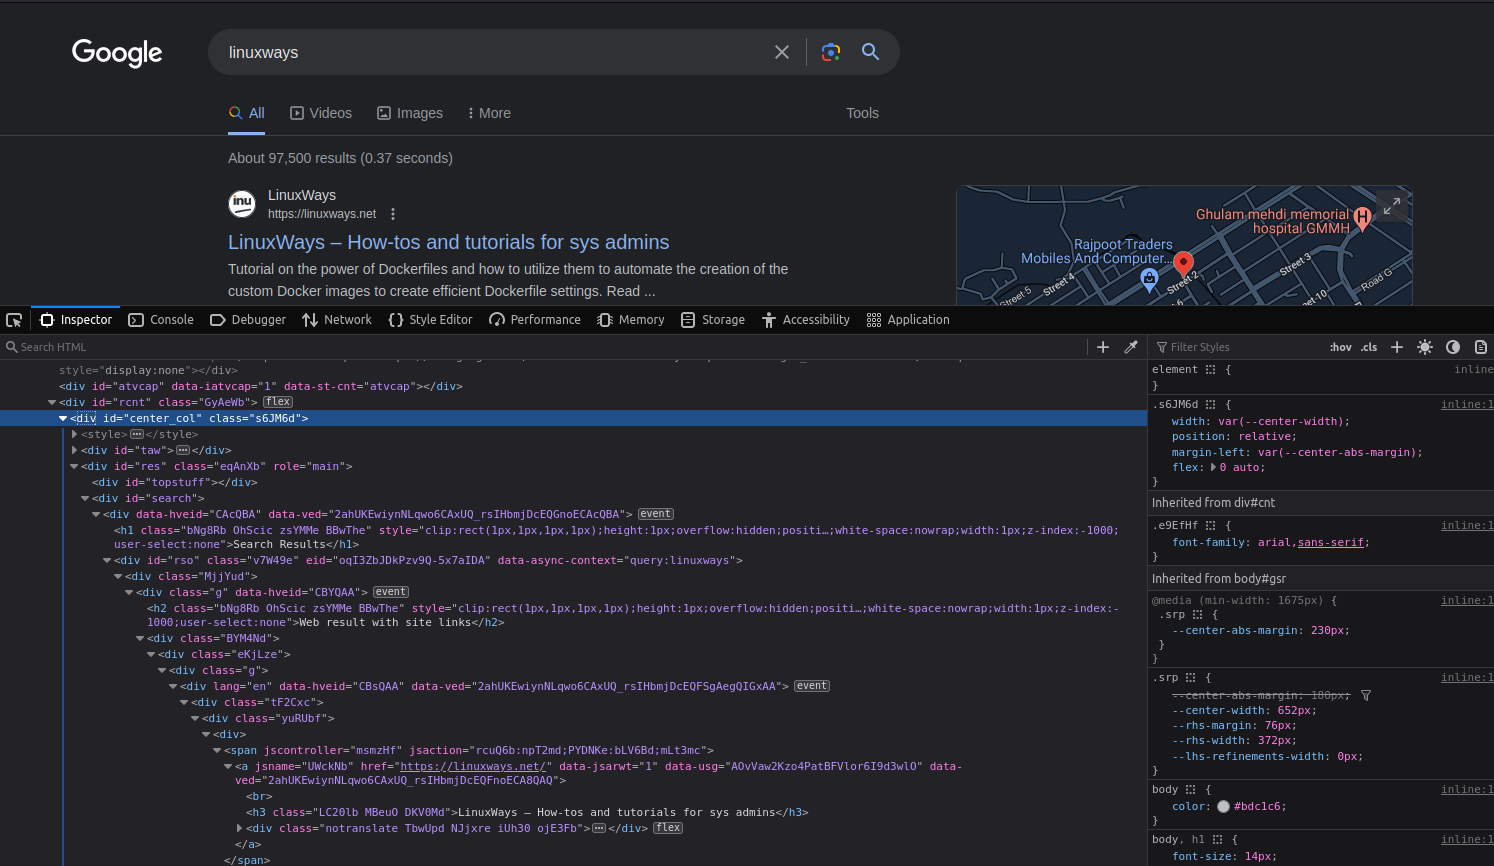
Task: Click the LinuxWays site favicon
Action: pos(242,204)
